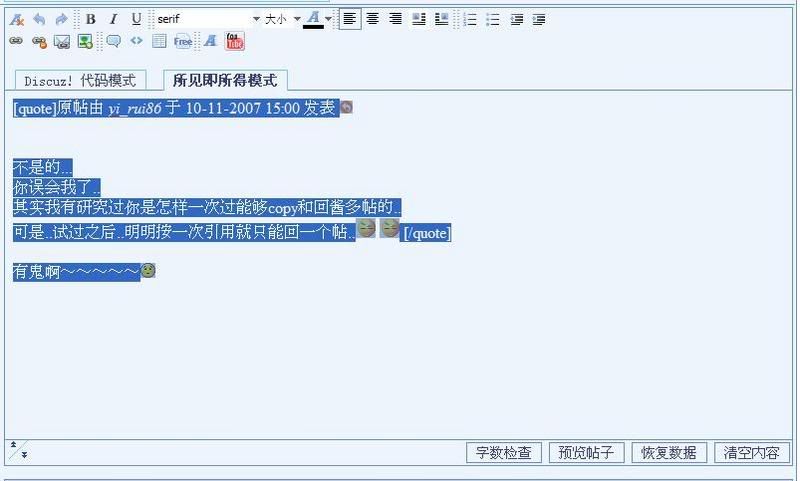Redo the last undone edit

coord(62,19)
